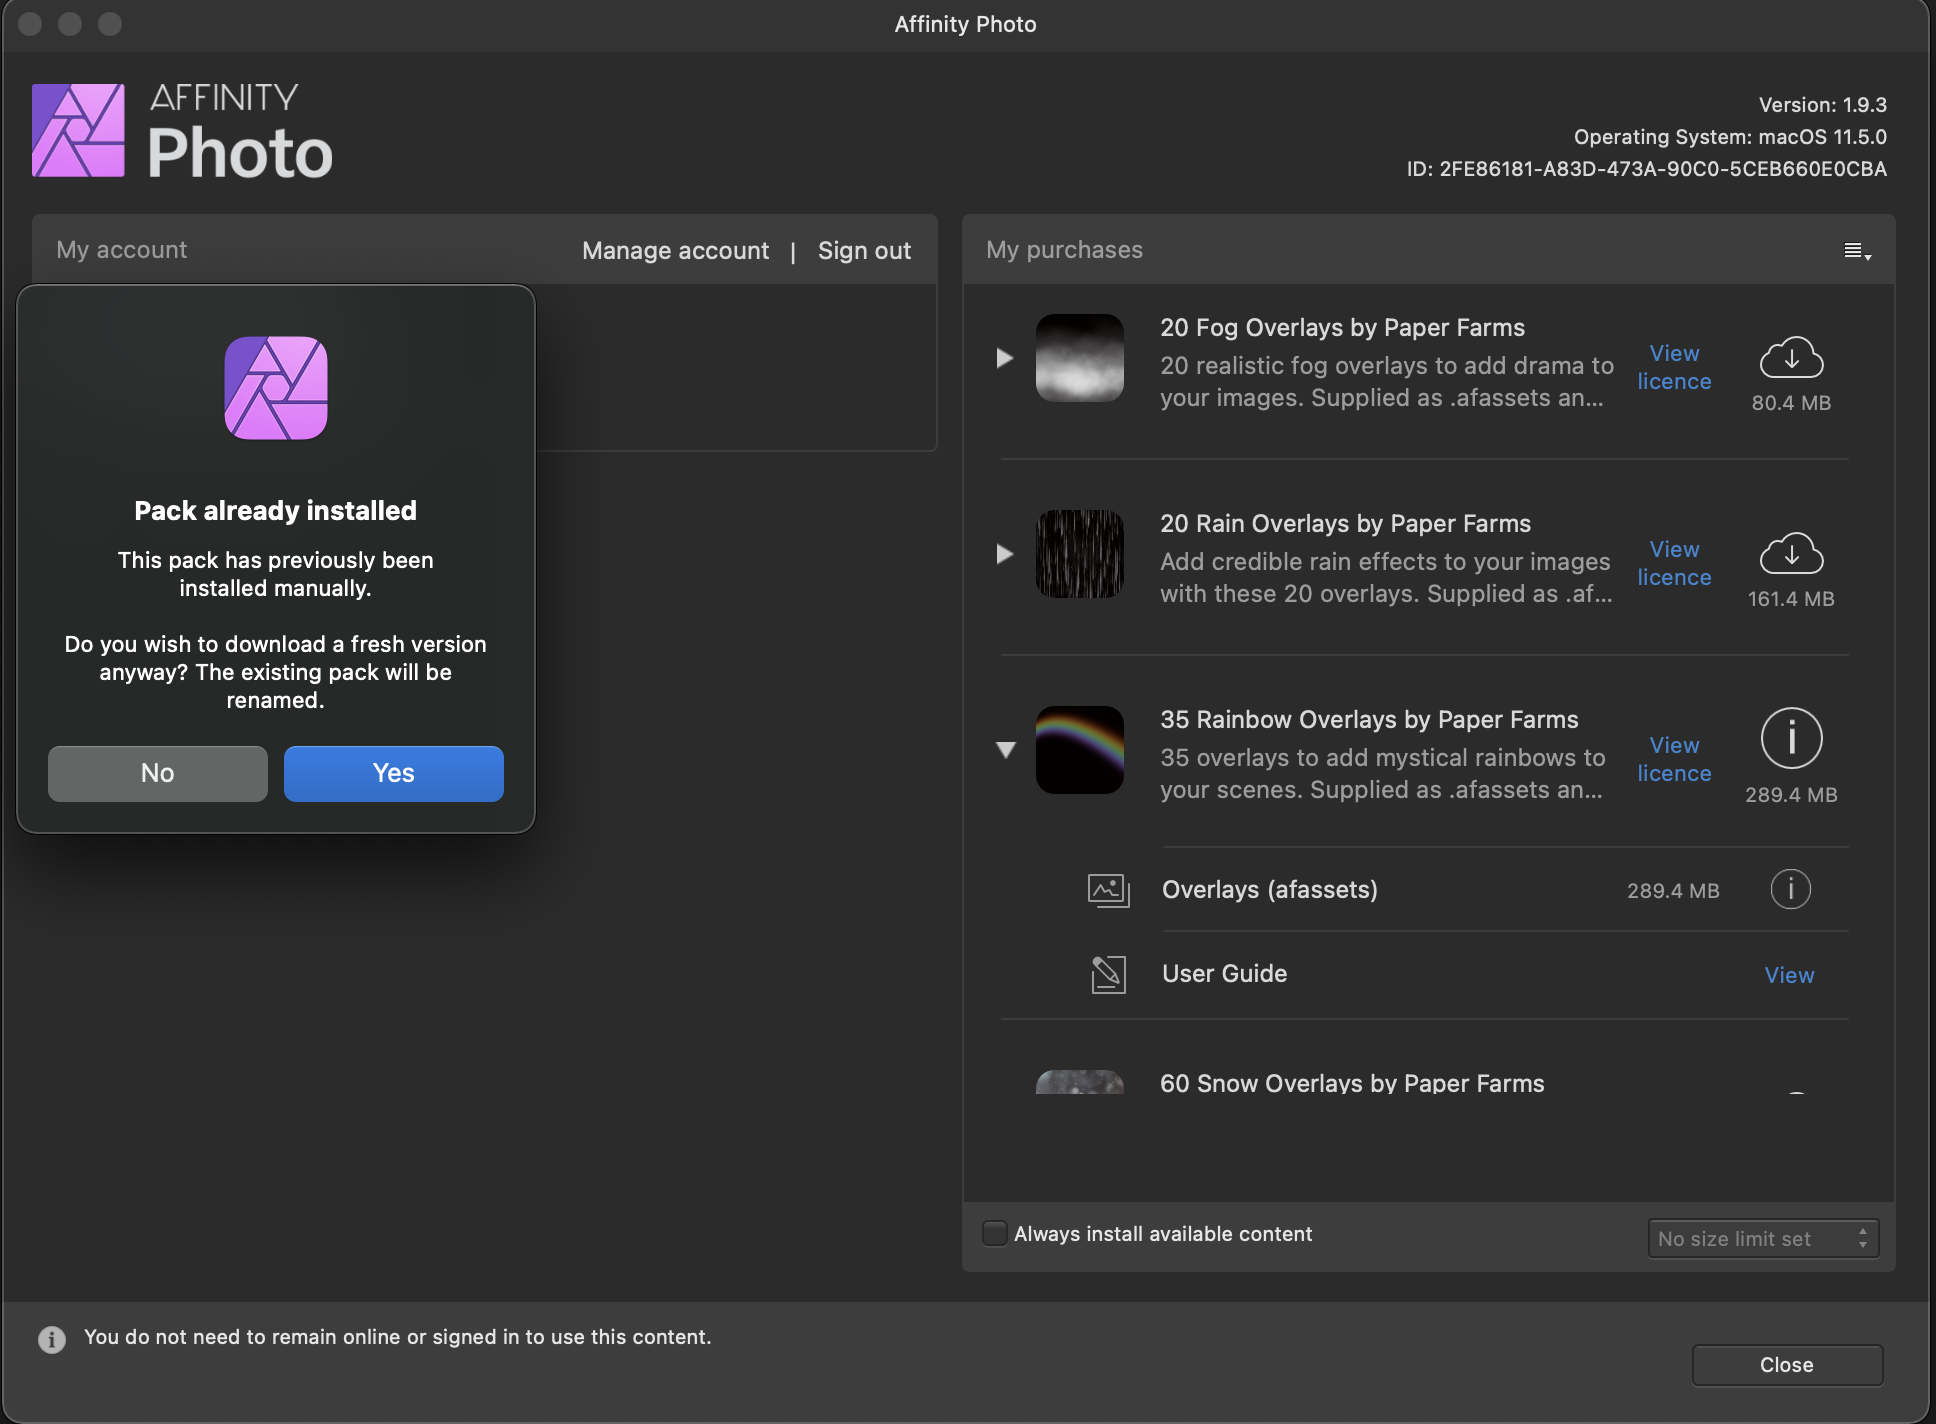Sign out of the account

864,251
